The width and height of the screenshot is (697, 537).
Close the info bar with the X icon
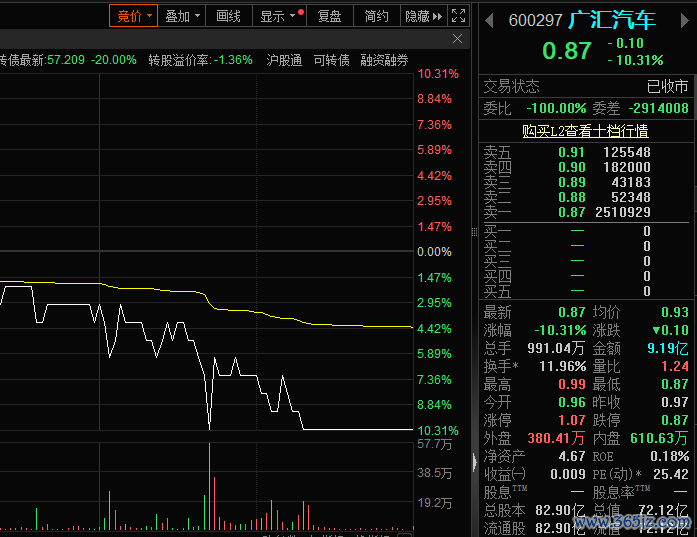tap(458, 39)
